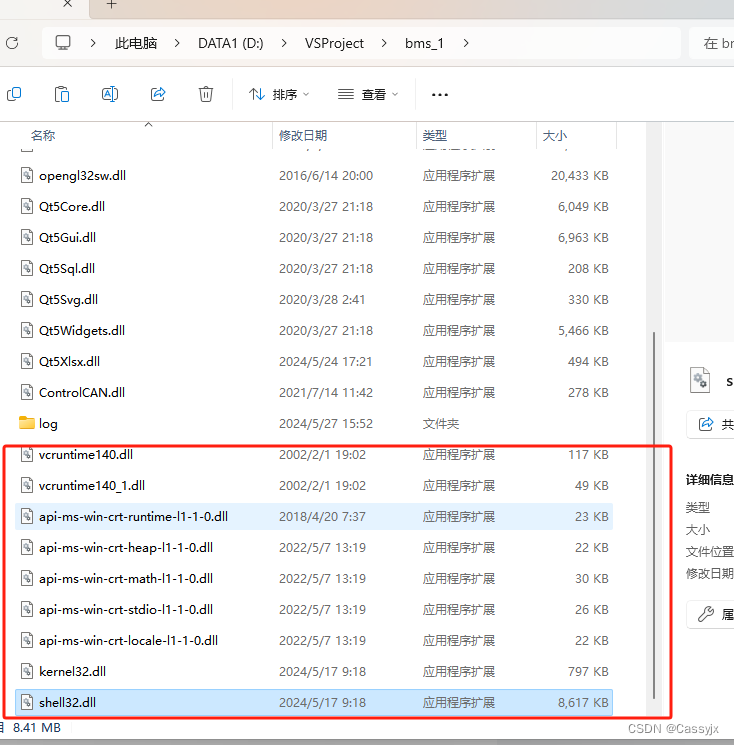Click the search box starting with 在
Image resolution: width=734 pixels, height=745 pixels.
tap(711, 43)
